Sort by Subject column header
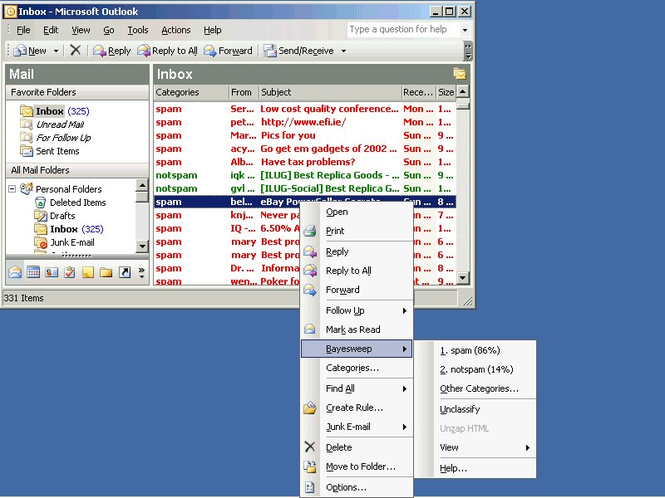Viewport: 665px width, 498px height. click(330, 92)
